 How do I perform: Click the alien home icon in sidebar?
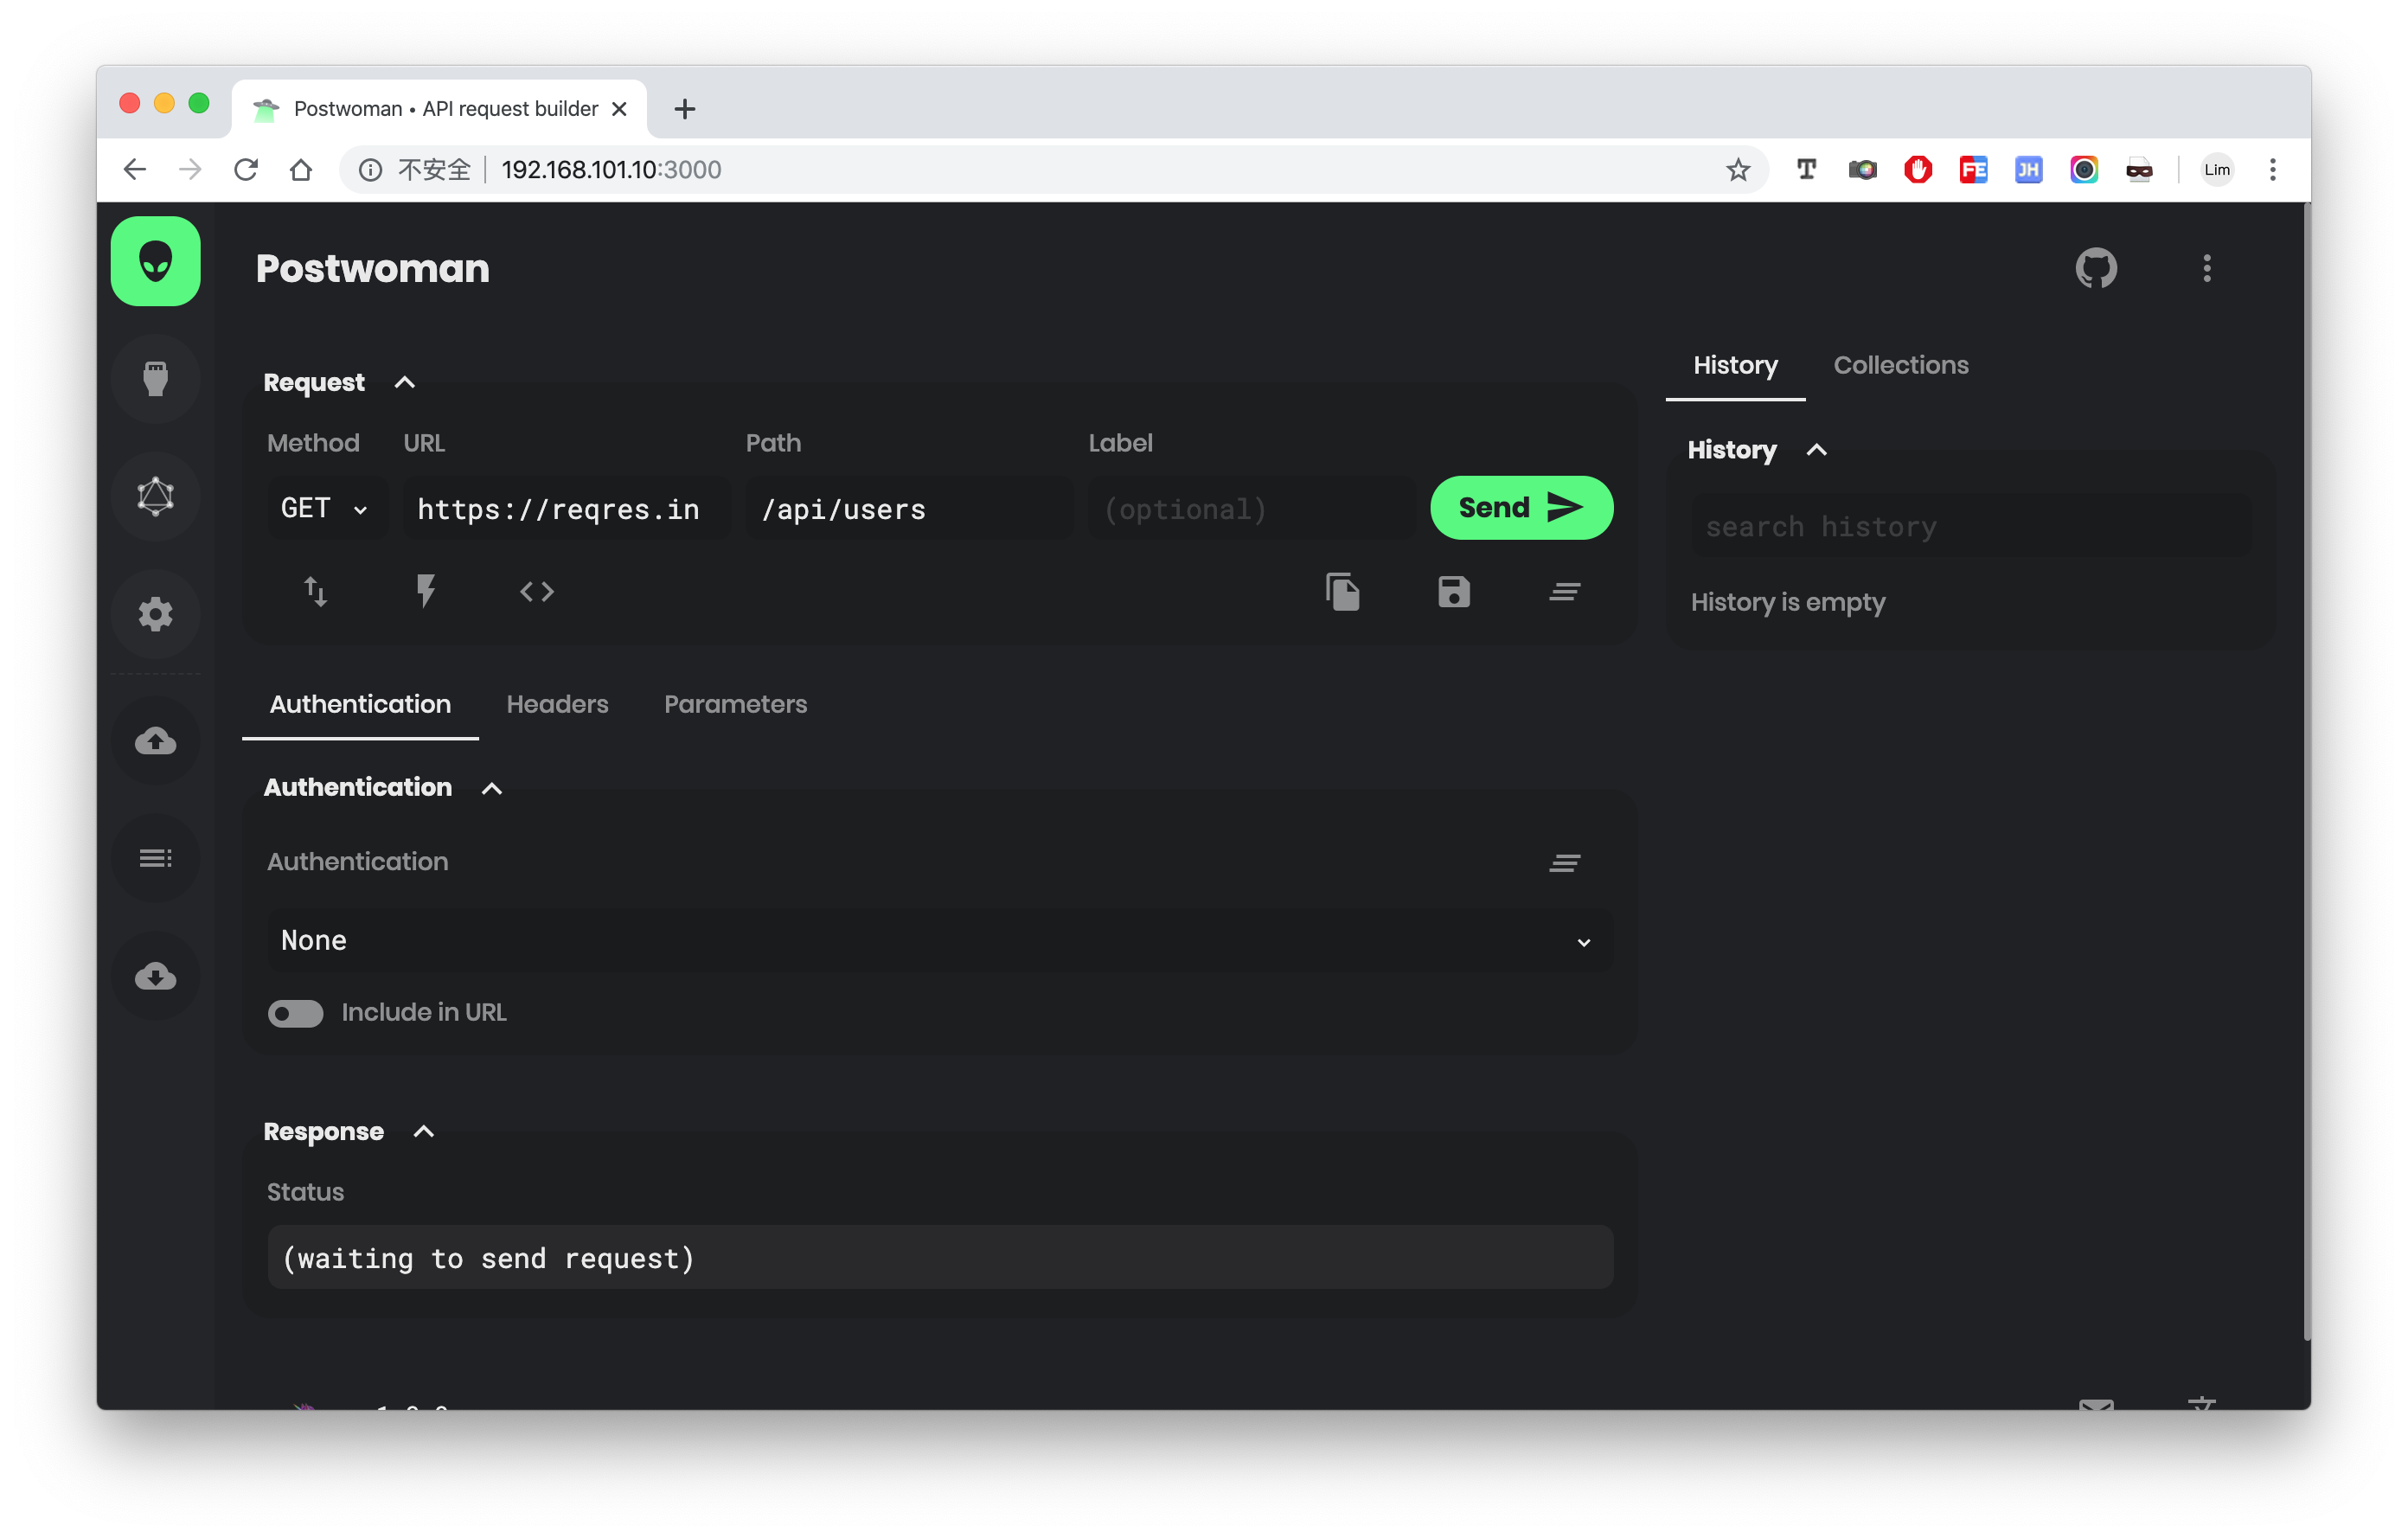coord(155,261)
